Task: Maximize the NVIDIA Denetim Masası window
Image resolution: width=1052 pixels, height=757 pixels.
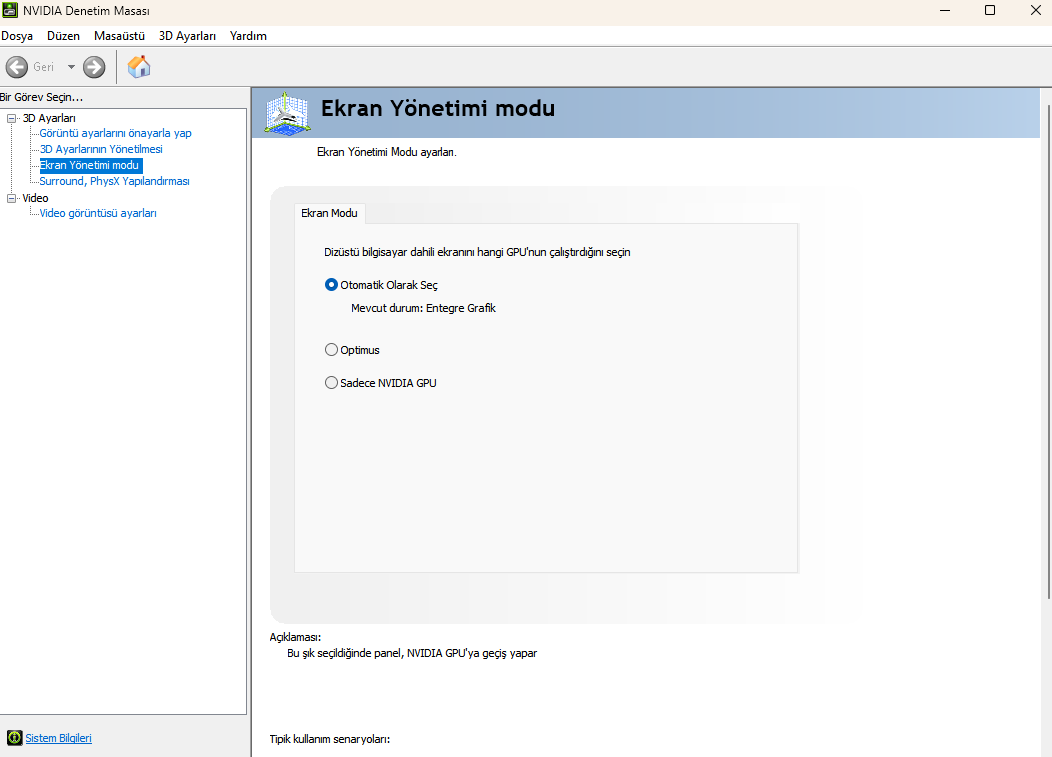Action: 990,10
